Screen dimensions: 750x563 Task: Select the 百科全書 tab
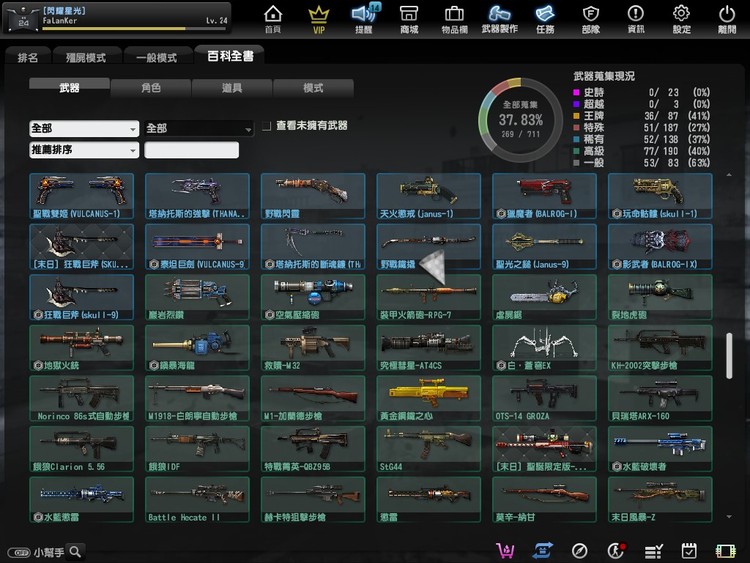pyautogui.click(x=230, y=56)
